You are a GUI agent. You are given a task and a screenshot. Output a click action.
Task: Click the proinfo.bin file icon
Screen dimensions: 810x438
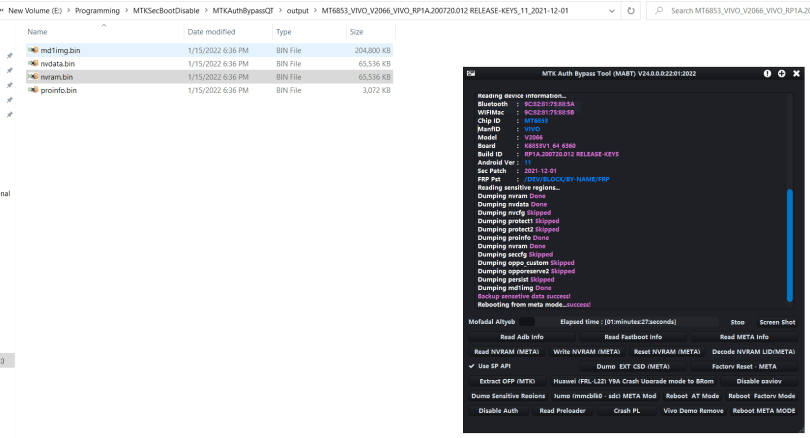pyautogui.click(x=33, y=90)
